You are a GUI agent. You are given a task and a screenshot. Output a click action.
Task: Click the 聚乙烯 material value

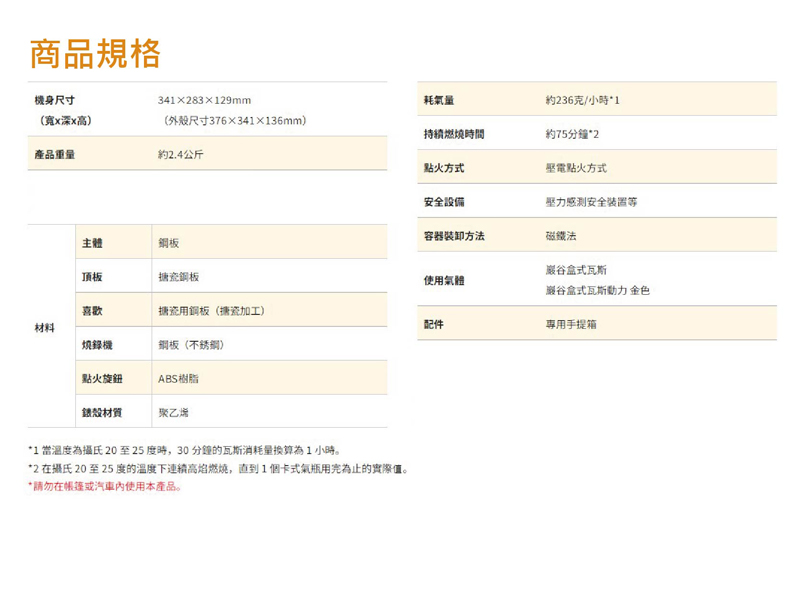pos(173,413)
